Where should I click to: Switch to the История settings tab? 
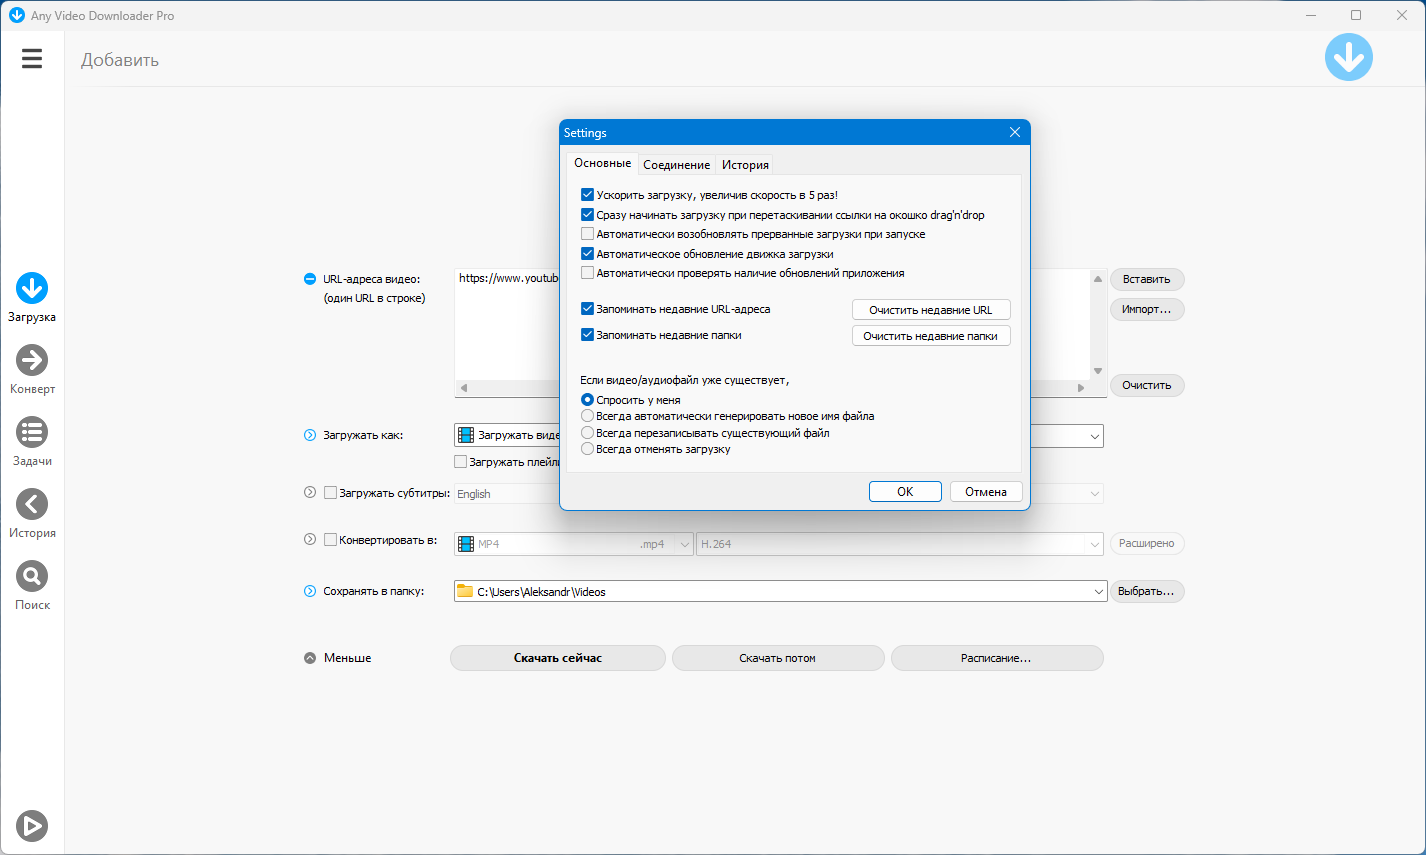pyautogui.click(x=745, y=165)
